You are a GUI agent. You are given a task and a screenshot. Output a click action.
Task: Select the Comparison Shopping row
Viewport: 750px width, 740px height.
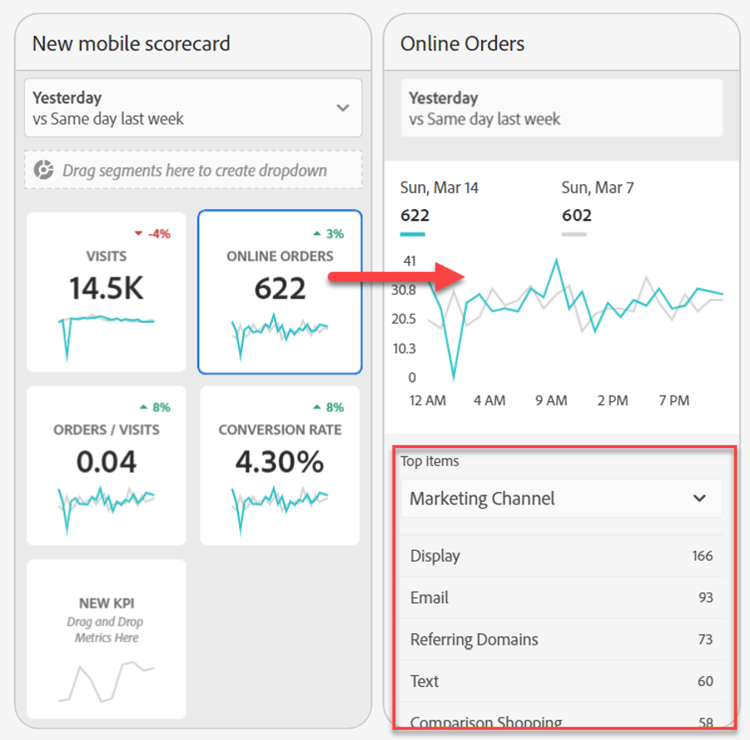(562, 716)
